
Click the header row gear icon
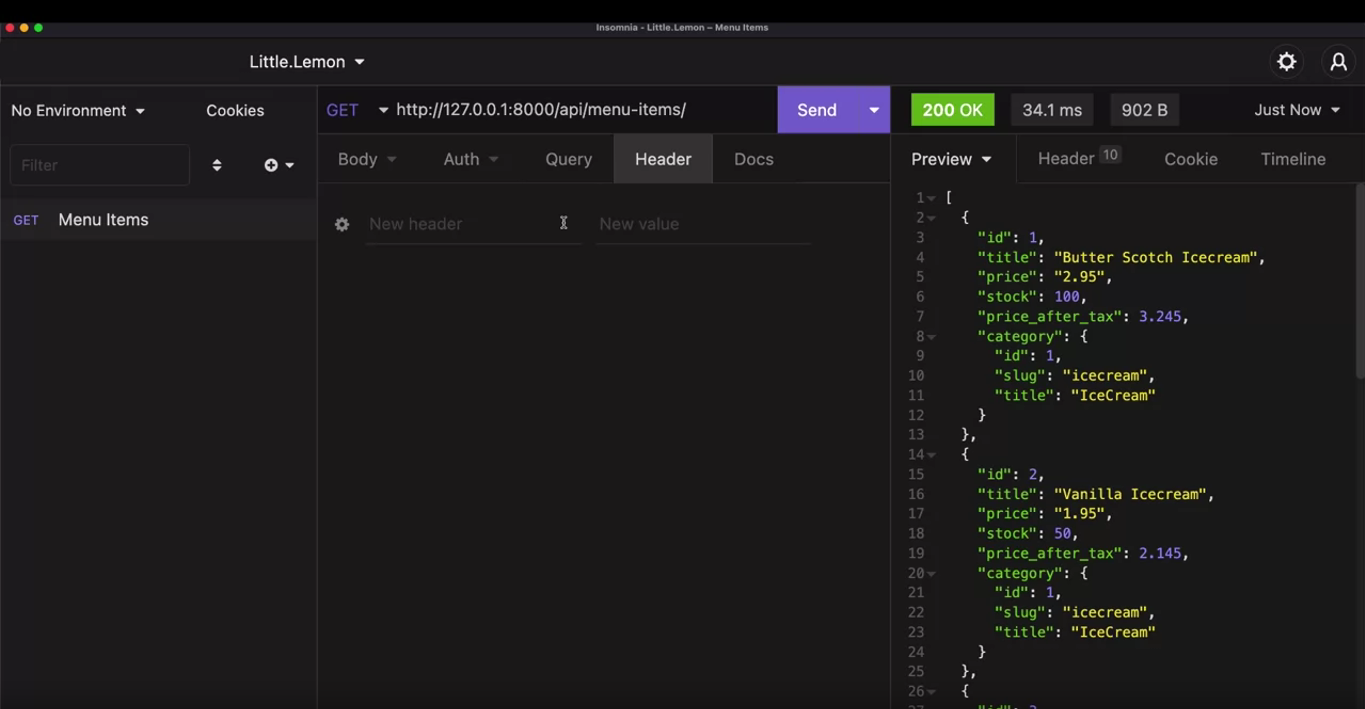pyautogui.click(x=342, y=224)
